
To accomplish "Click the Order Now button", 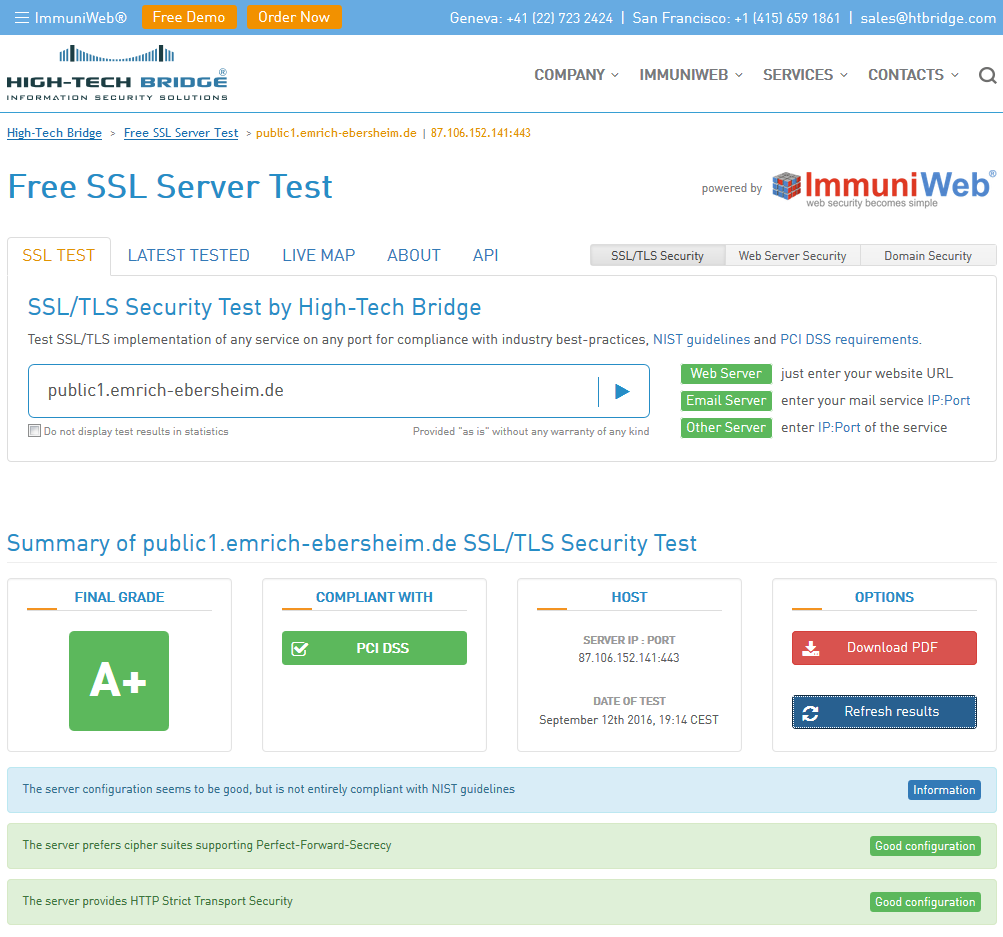I will (x=294, y=17).
